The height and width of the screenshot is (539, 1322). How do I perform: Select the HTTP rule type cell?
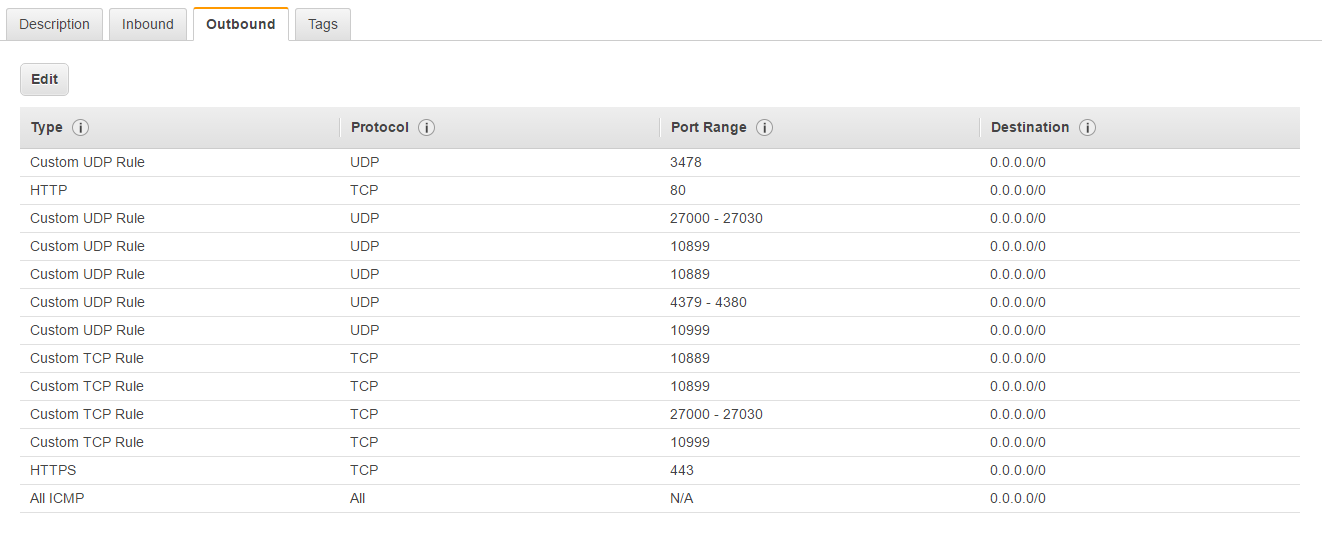tap(49, 190)
